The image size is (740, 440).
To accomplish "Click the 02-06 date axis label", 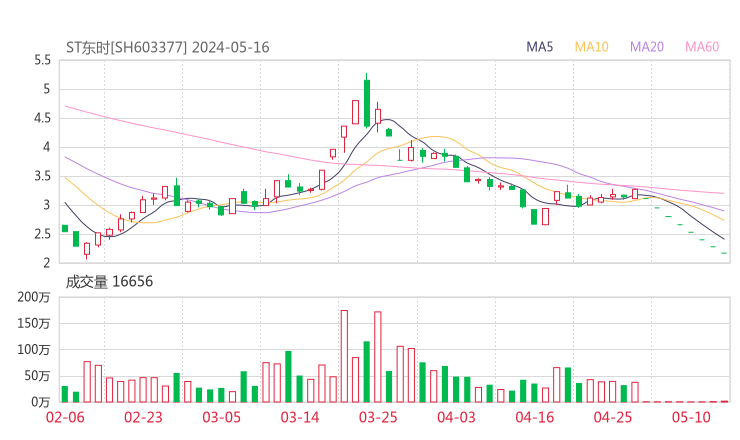I will (65, 417).
